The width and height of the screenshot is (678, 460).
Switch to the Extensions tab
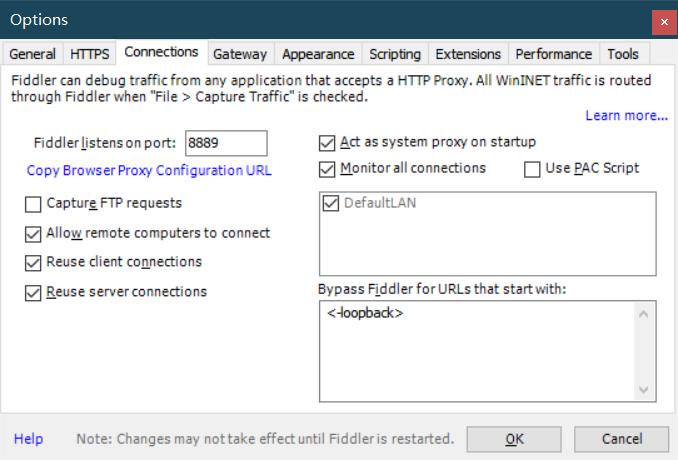pyautogui.click(x=468, y=54)
